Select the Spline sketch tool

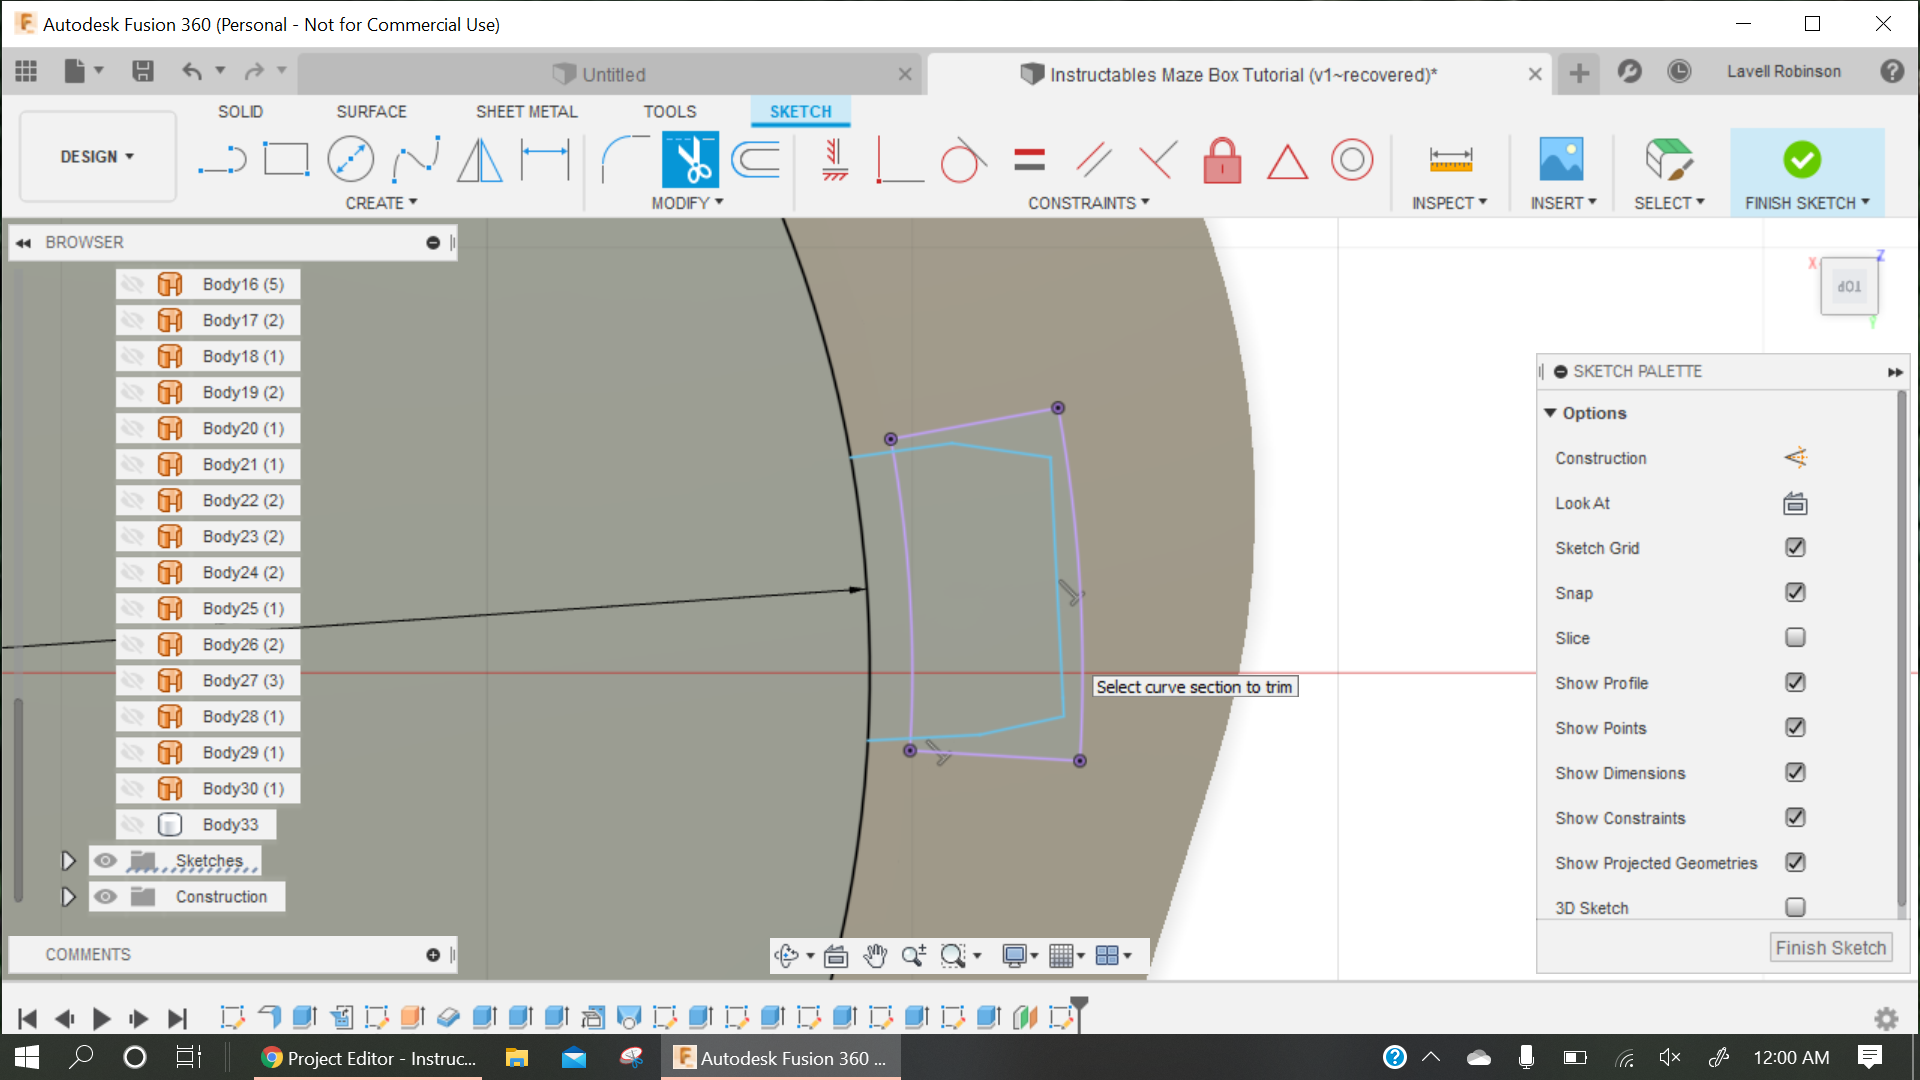(416, 159)
